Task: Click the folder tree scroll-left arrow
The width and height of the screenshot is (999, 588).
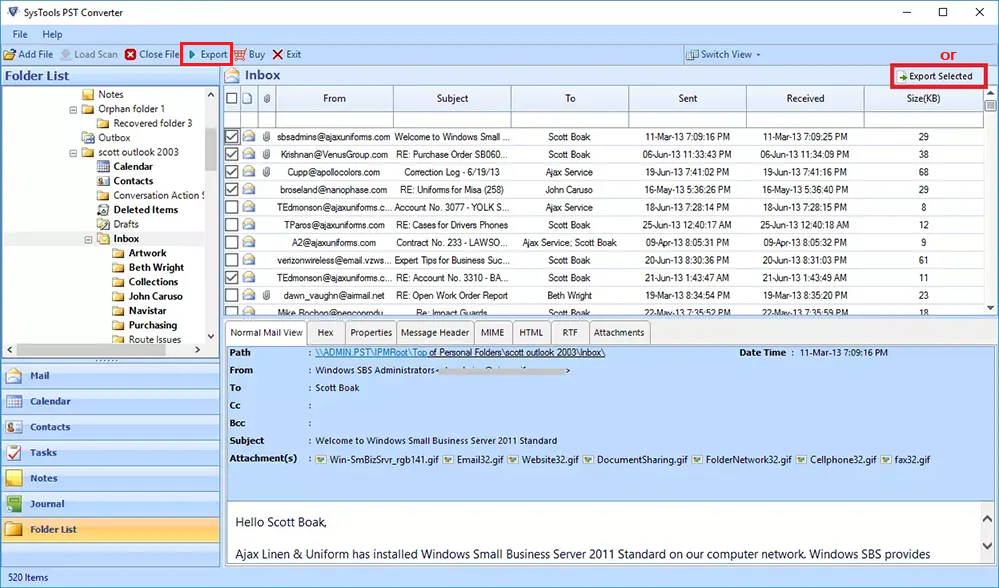Action: 10,350
